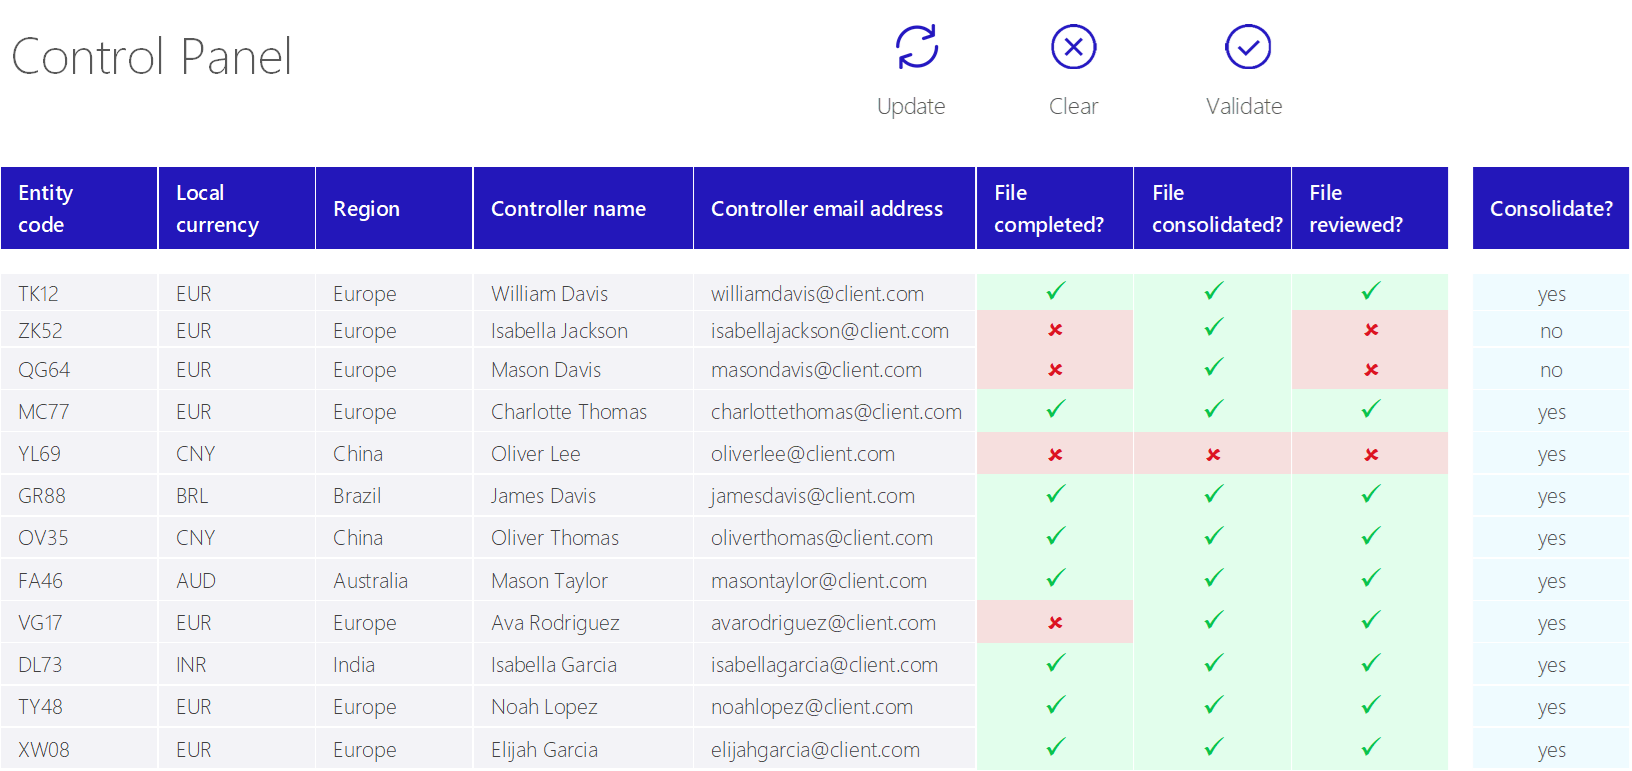Viewport: 1632px width, 771px height.
Task: Select the Region column header
Action: click(x=394, y=208)
